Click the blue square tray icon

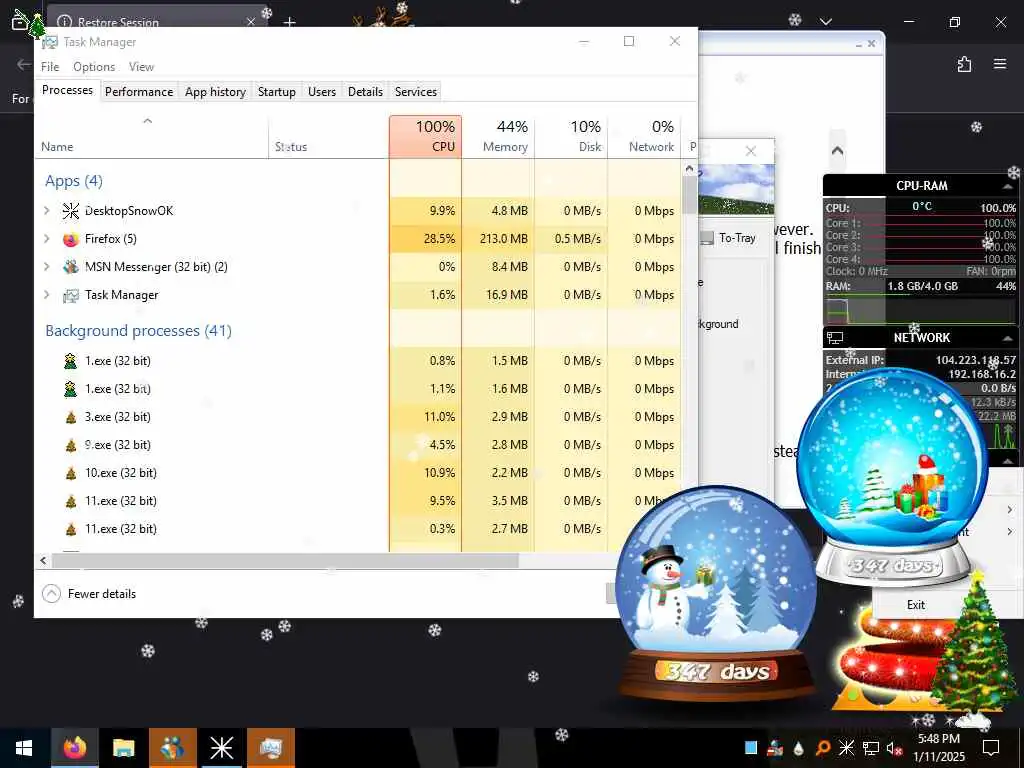(x=751, y=748)
